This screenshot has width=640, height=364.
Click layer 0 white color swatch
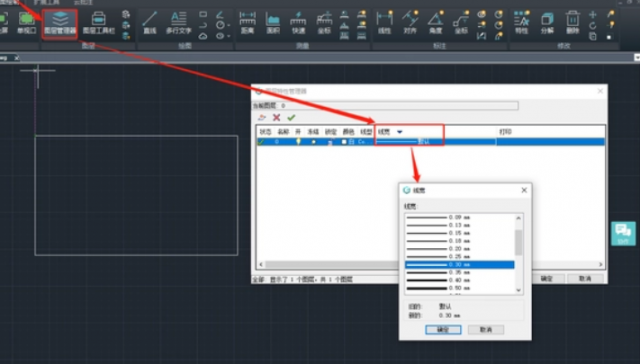coord(344,142)
